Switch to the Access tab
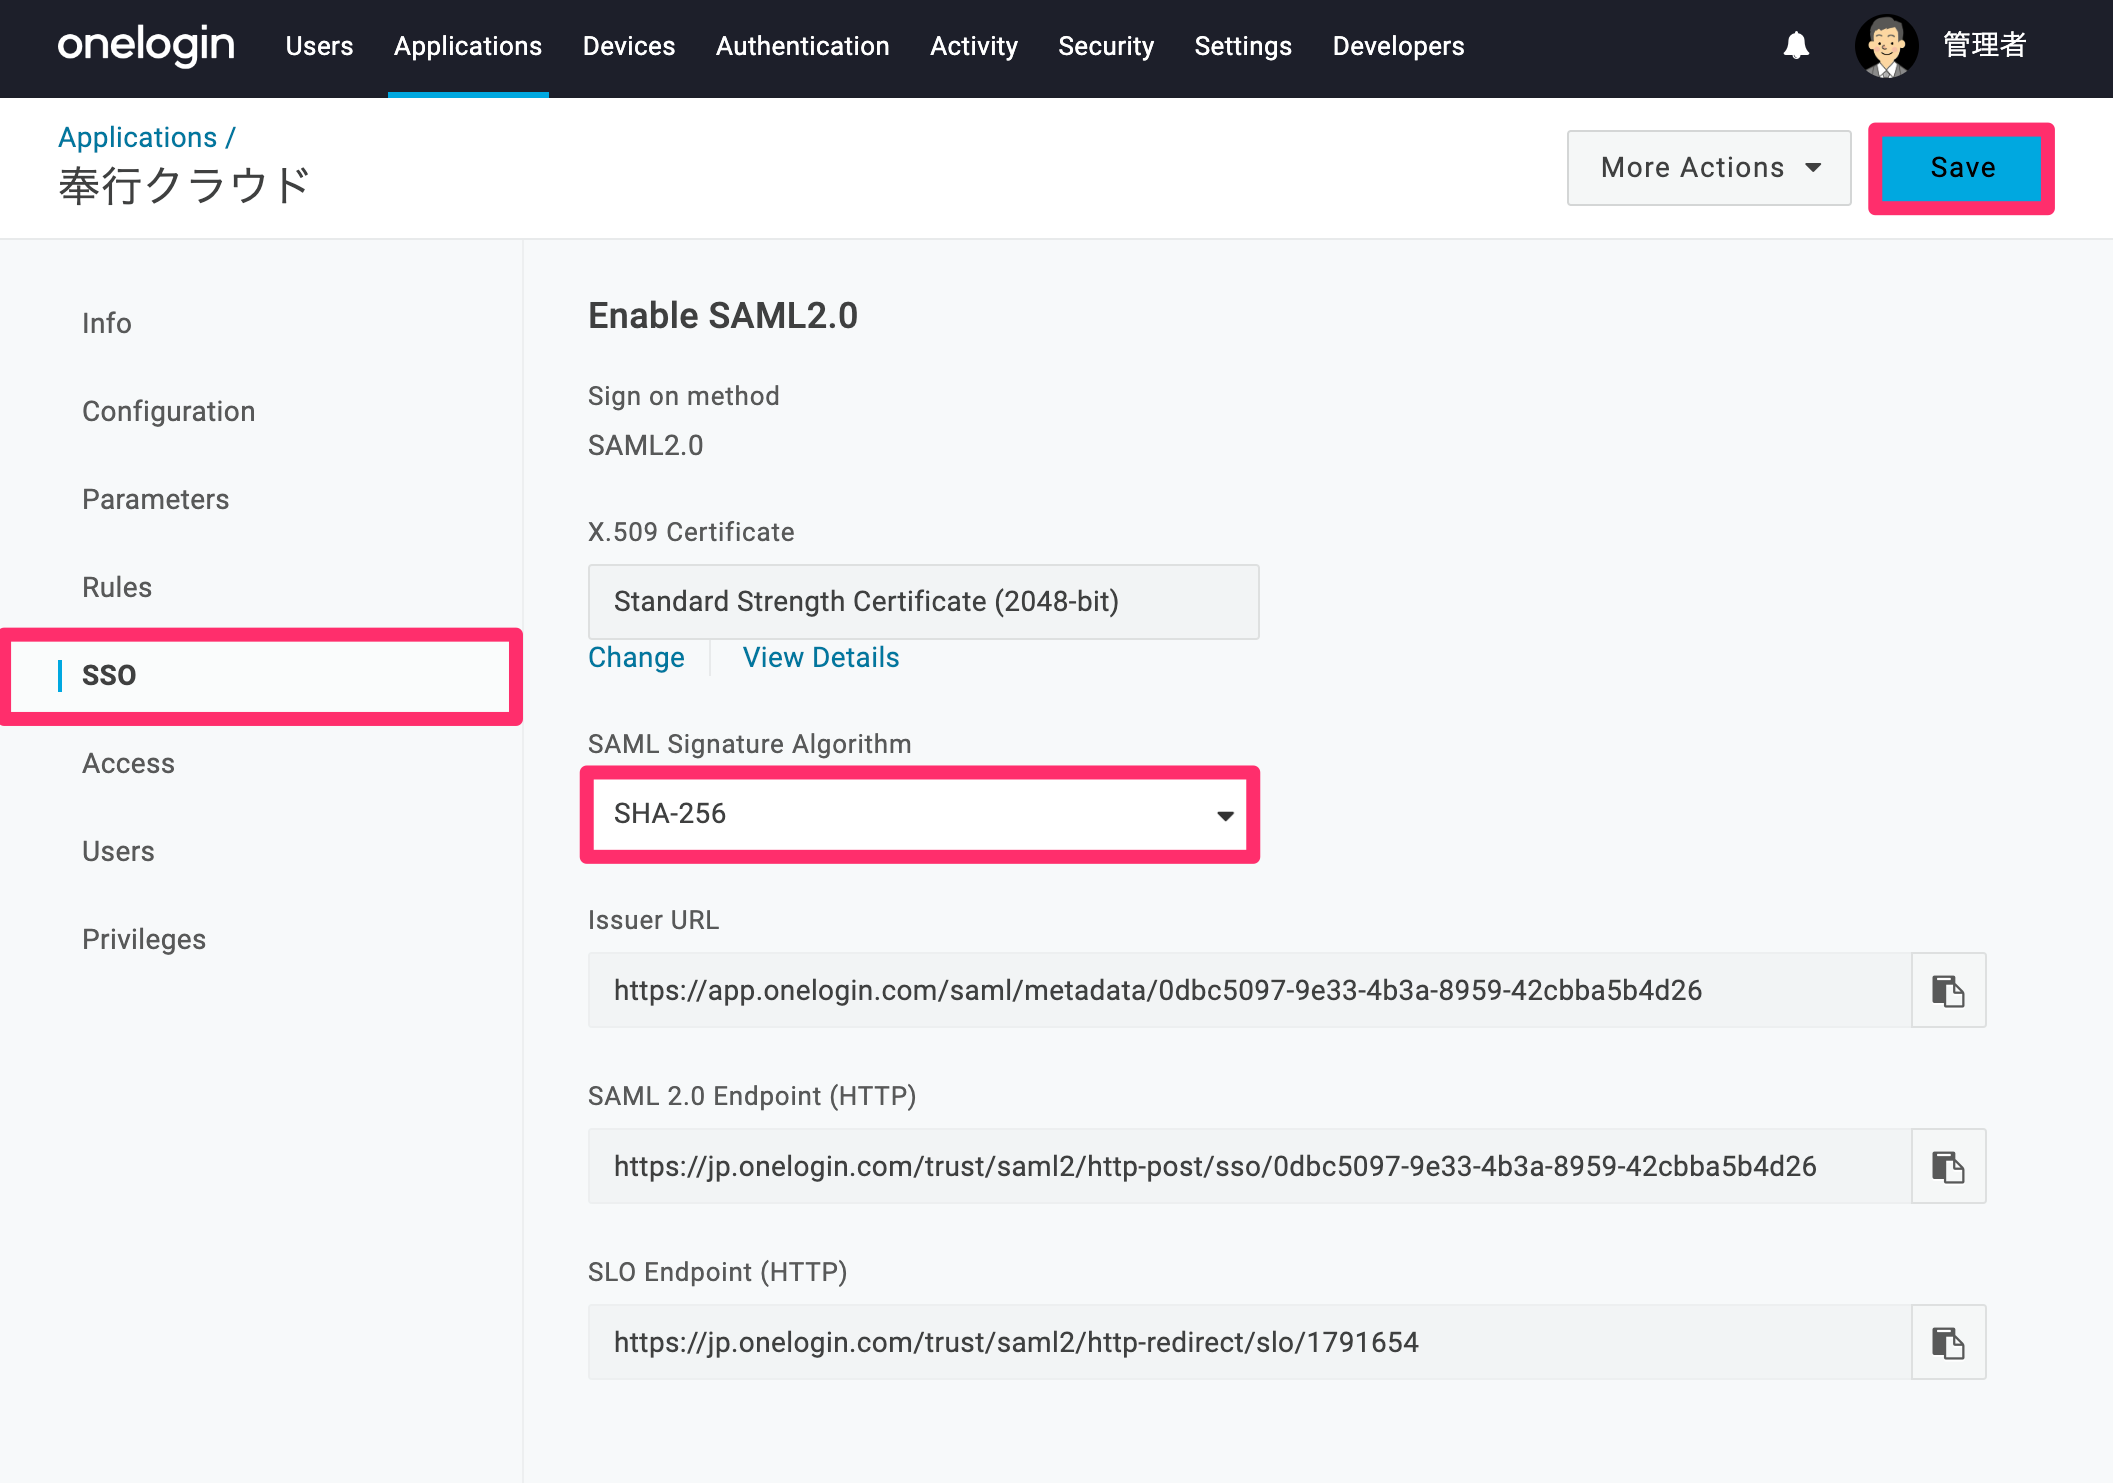The image size is (2113, 1483). [x=128, y=763]
